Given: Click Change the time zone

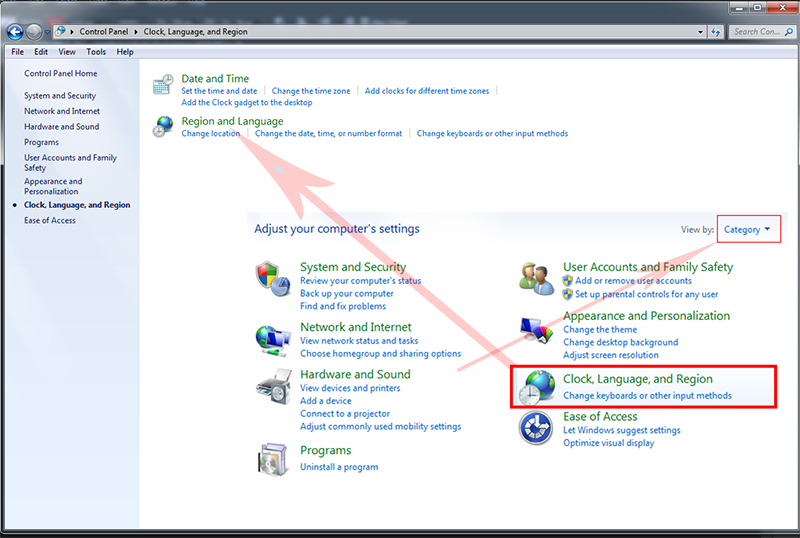Looking at the screenshot, I should 311,91.
